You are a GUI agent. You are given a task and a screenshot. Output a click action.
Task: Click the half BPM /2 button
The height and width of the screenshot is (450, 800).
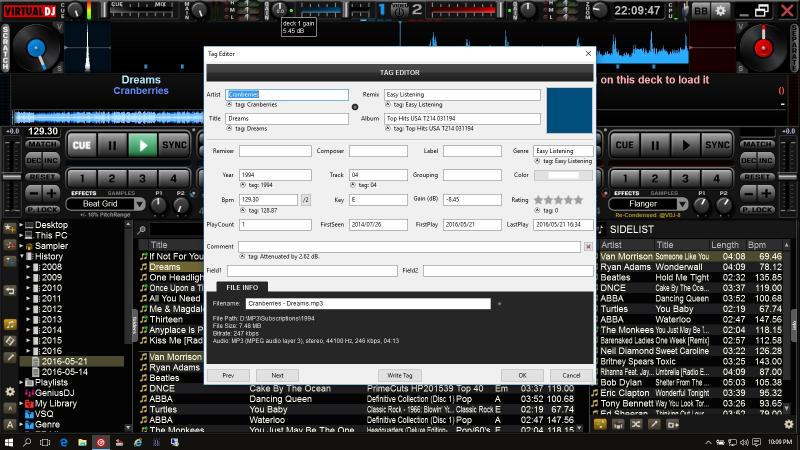[x=306, y=199]
